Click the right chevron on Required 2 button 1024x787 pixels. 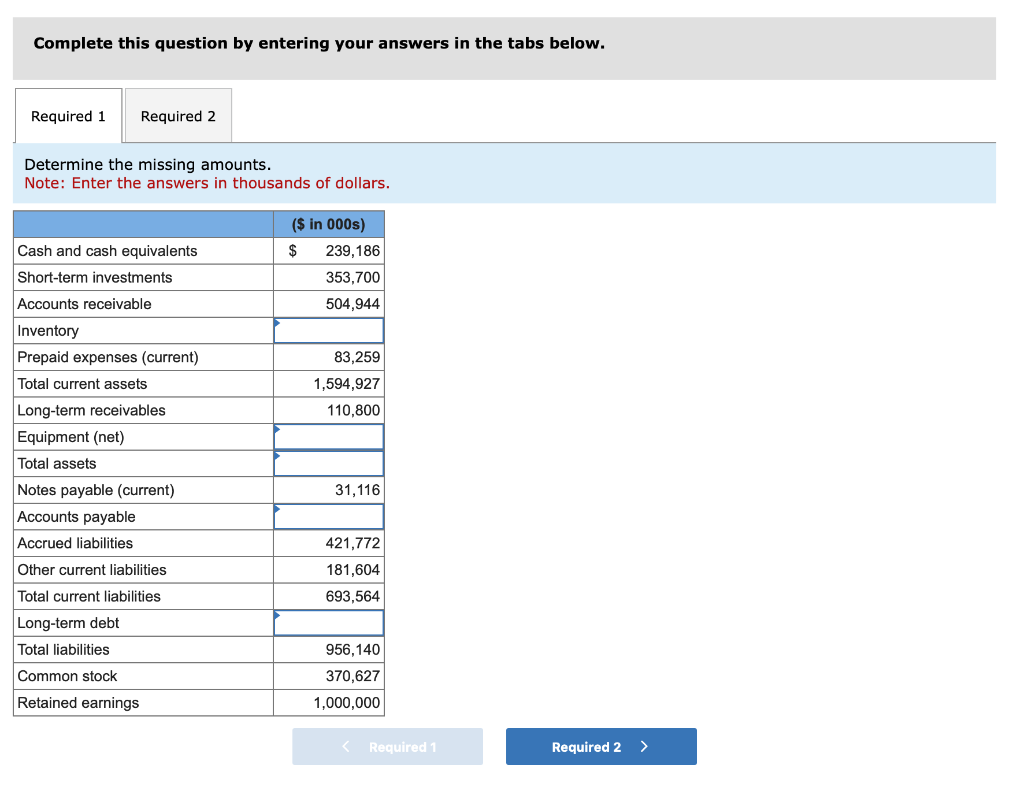point(644,746)
